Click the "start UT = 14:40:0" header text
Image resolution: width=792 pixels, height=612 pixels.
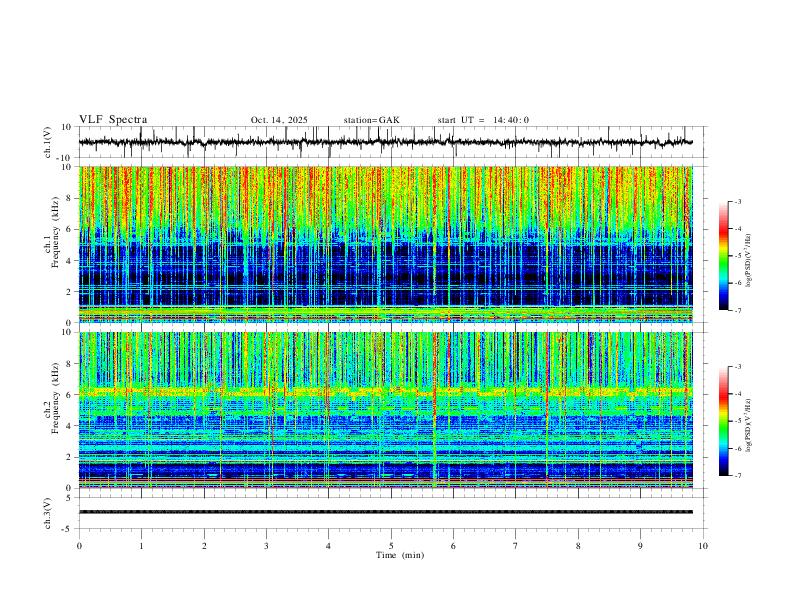483,120
